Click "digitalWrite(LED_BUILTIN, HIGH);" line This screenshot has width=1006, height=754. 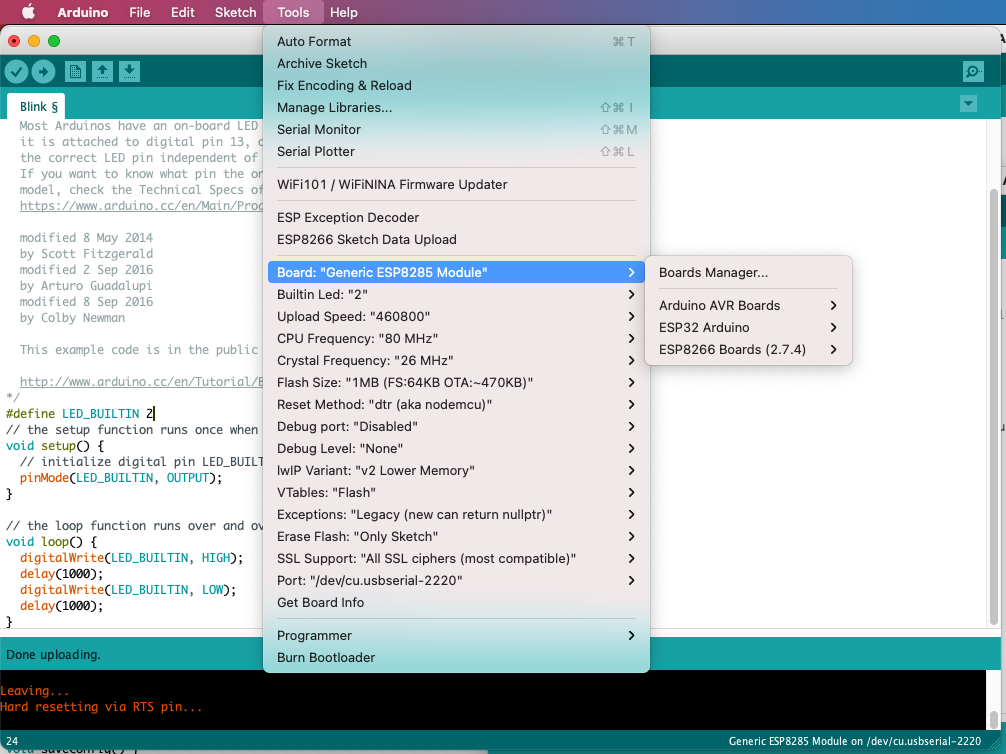(x=132, y=558)
